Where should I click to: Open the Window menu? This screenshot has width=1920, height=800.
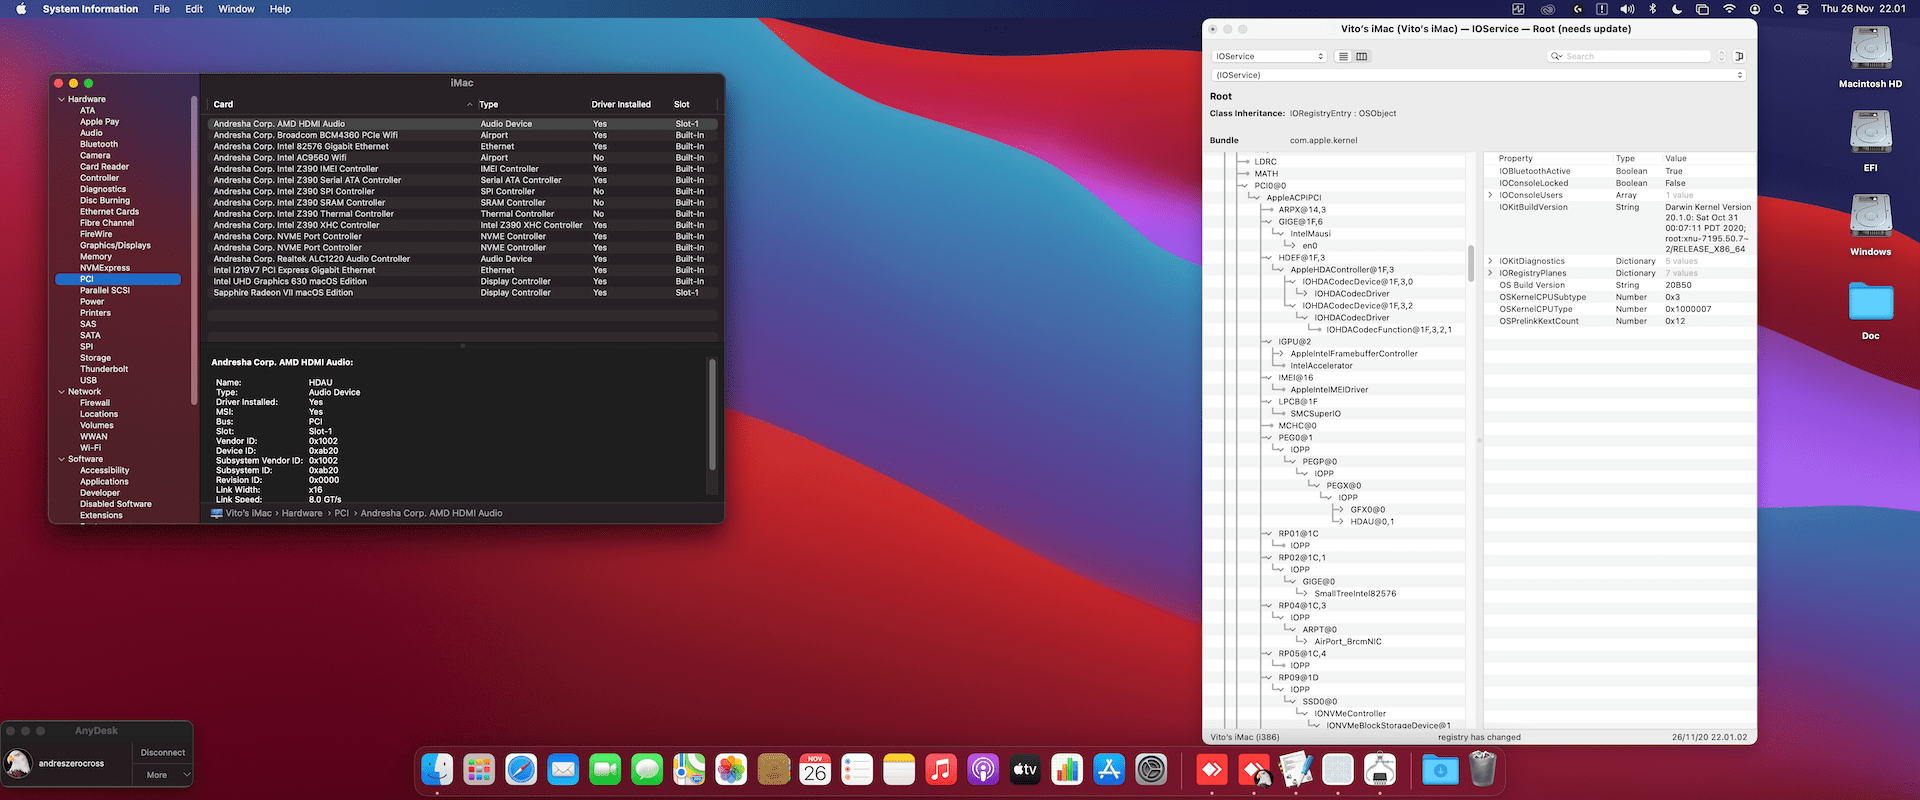tap(236, 9)
